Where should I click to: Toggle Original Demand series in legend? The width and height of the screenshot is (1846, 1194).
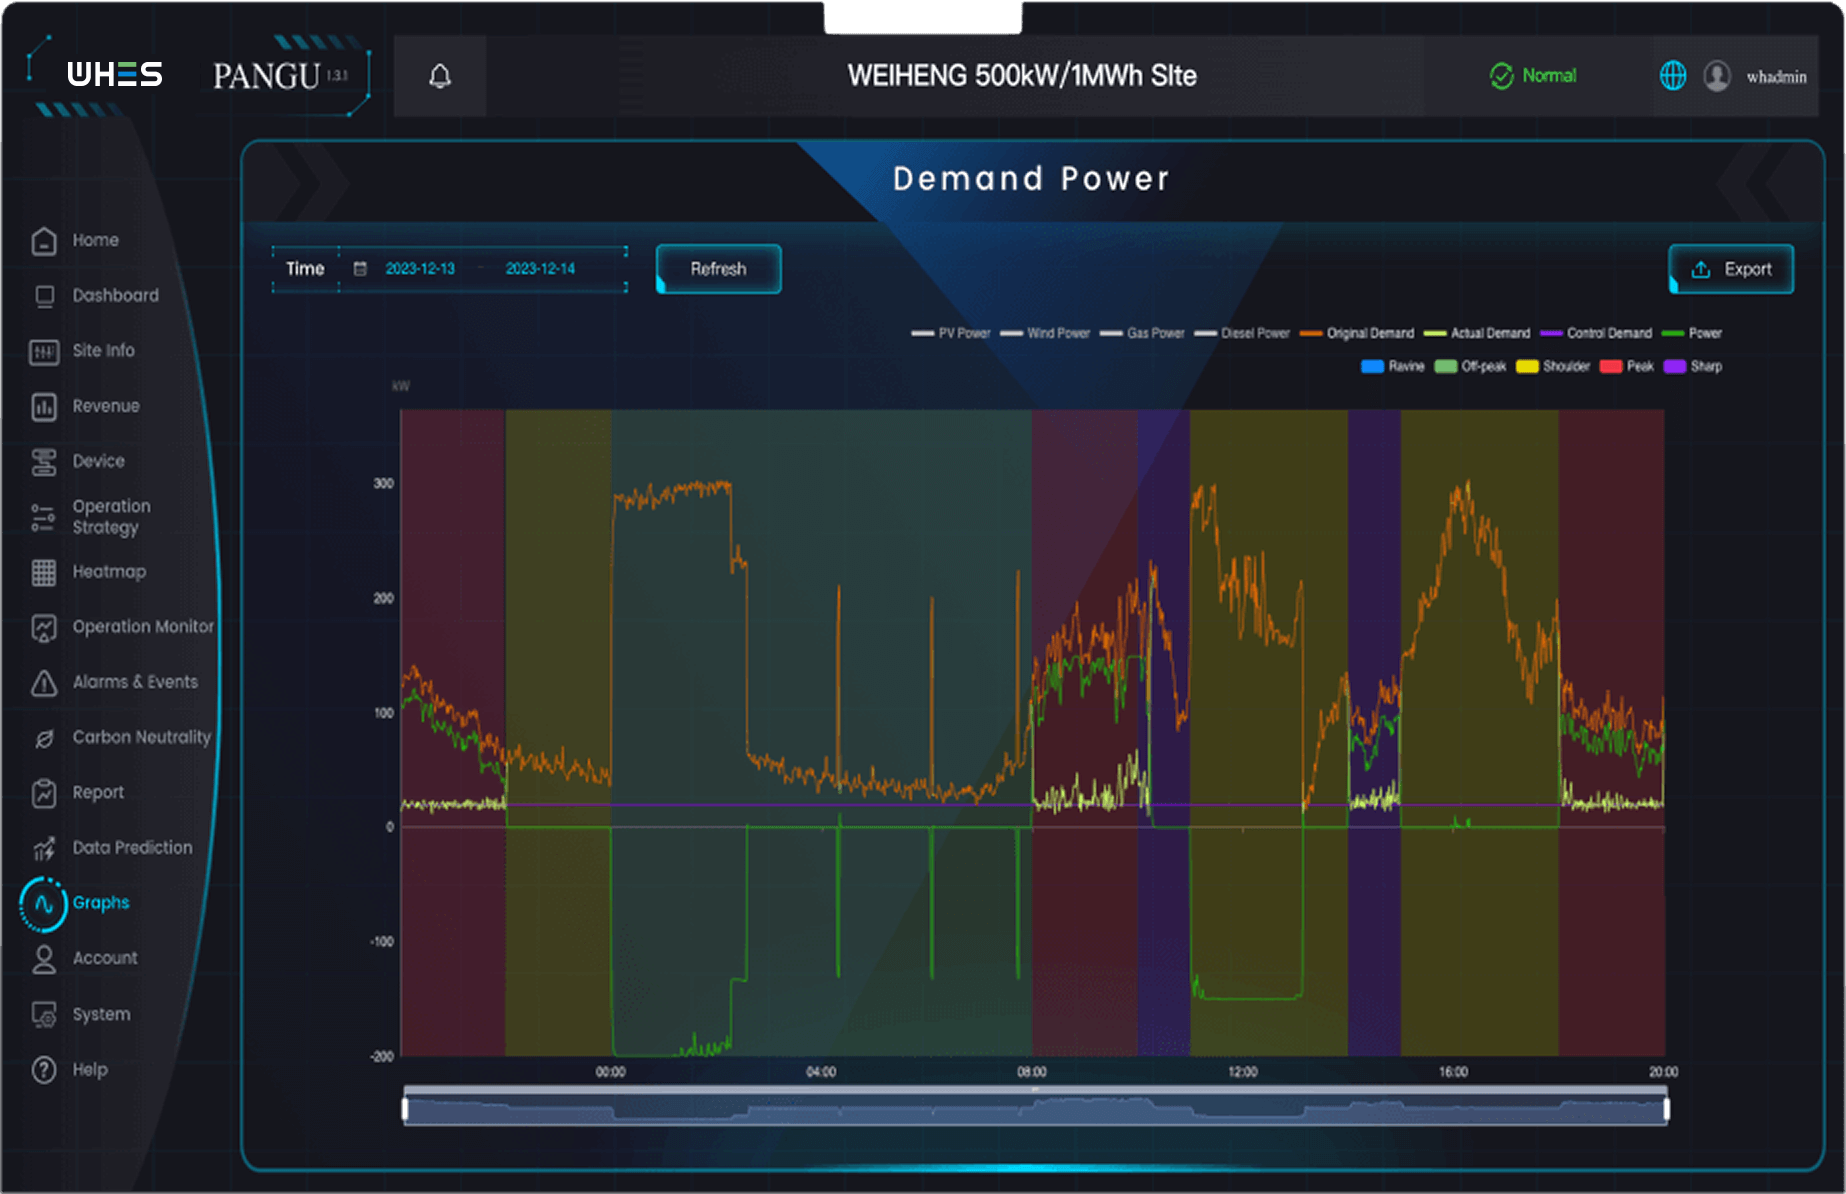click(1356, 333)
